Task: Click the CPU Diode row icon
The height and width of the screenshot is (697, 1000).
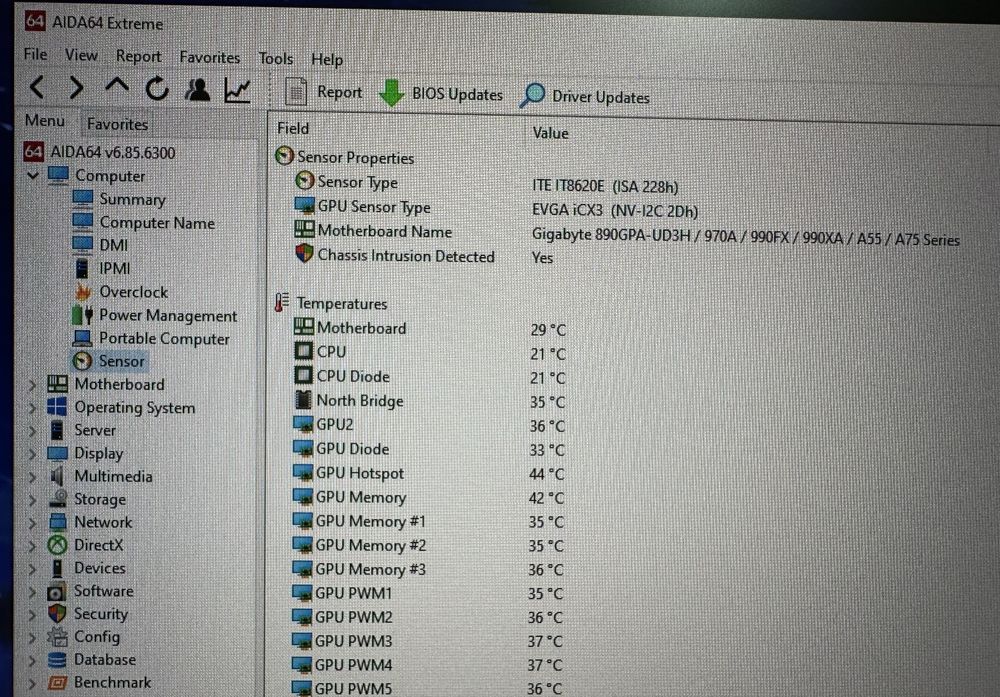Action: pos(304,376)
